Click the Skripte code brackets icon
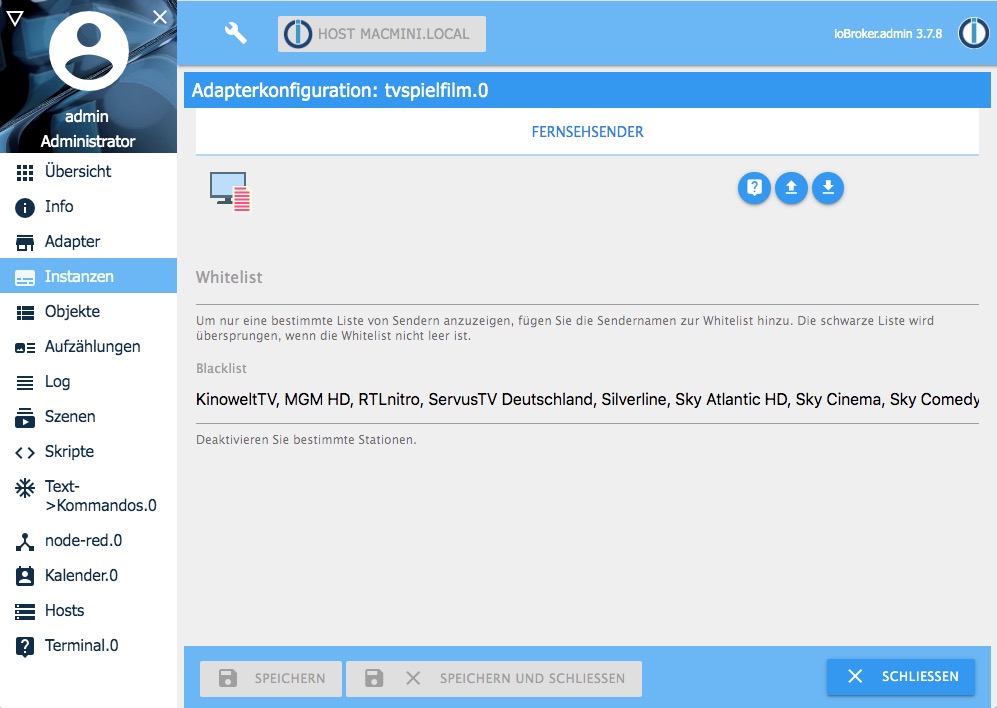The width and height of the screenshot is (997, 708). tap(25, 452)
